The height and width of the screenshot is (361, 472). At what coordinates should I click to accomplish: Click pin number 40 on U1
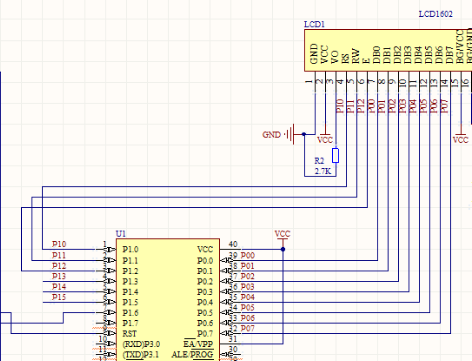[x=233, y=244]
